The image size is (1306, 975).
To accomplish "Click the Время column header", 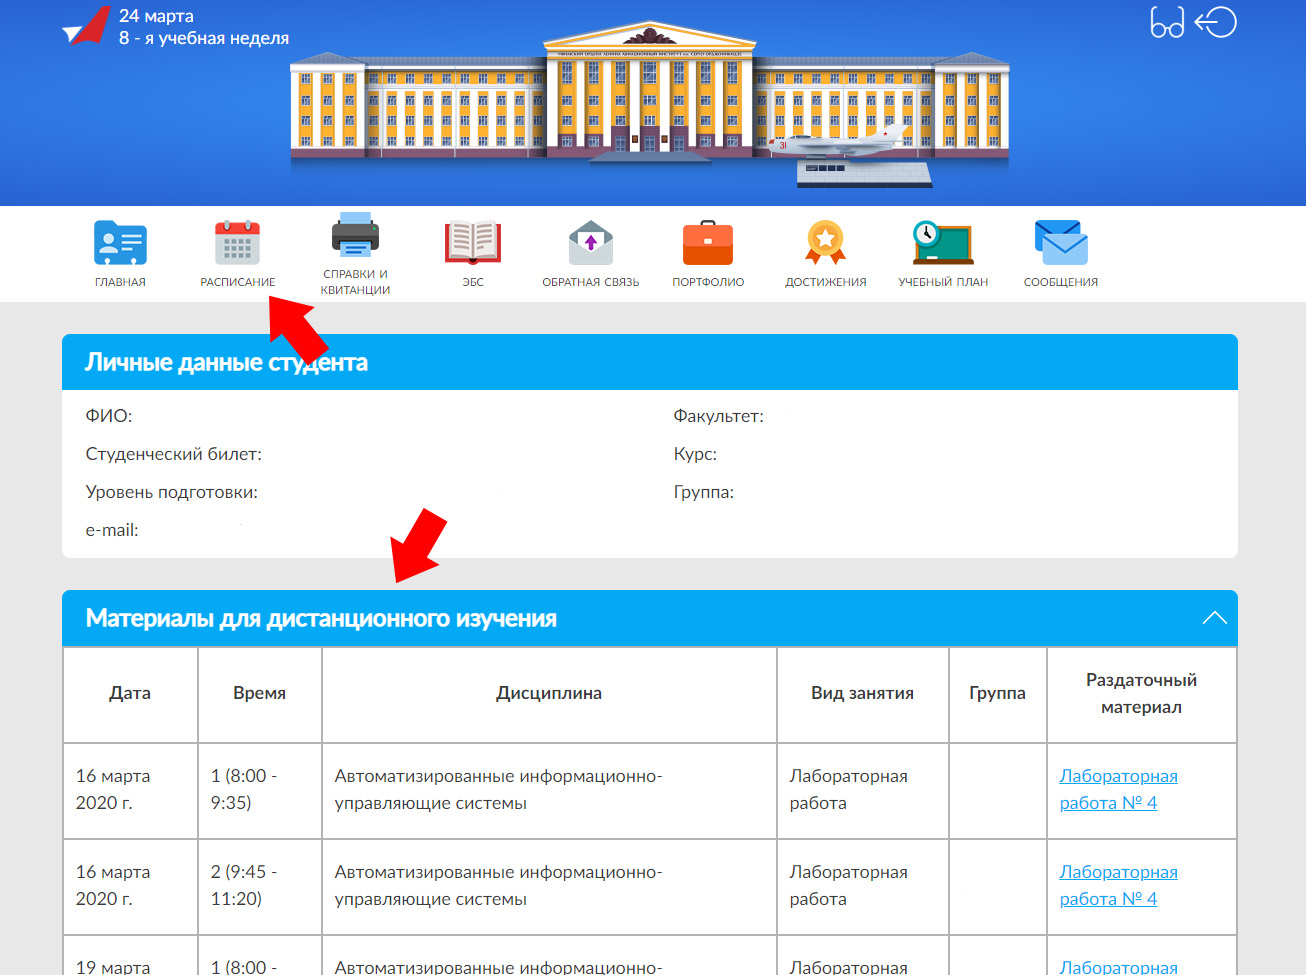I will [x=259, y=693].
